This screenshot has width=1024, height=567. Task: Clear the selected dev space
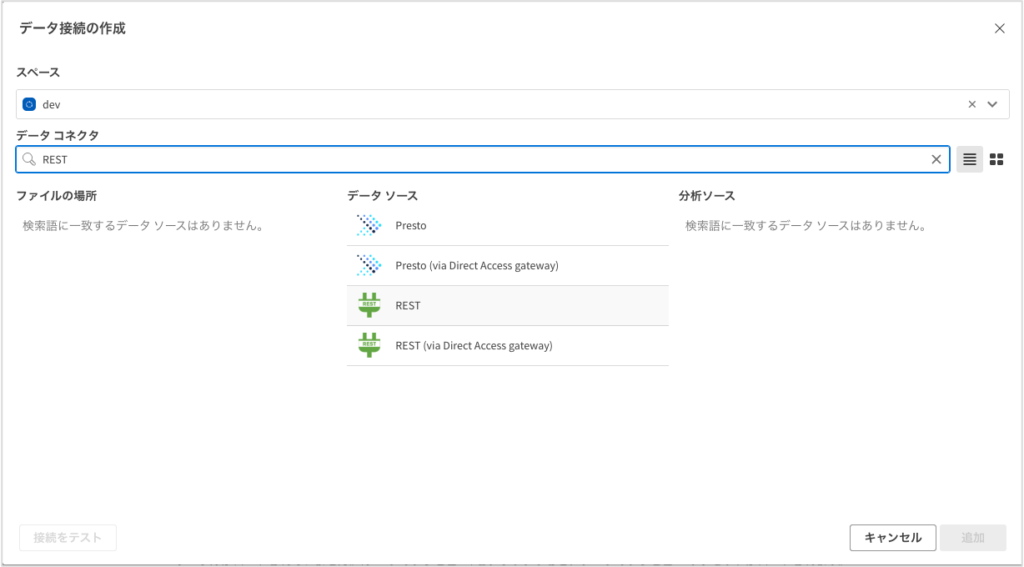pos(972,104)
